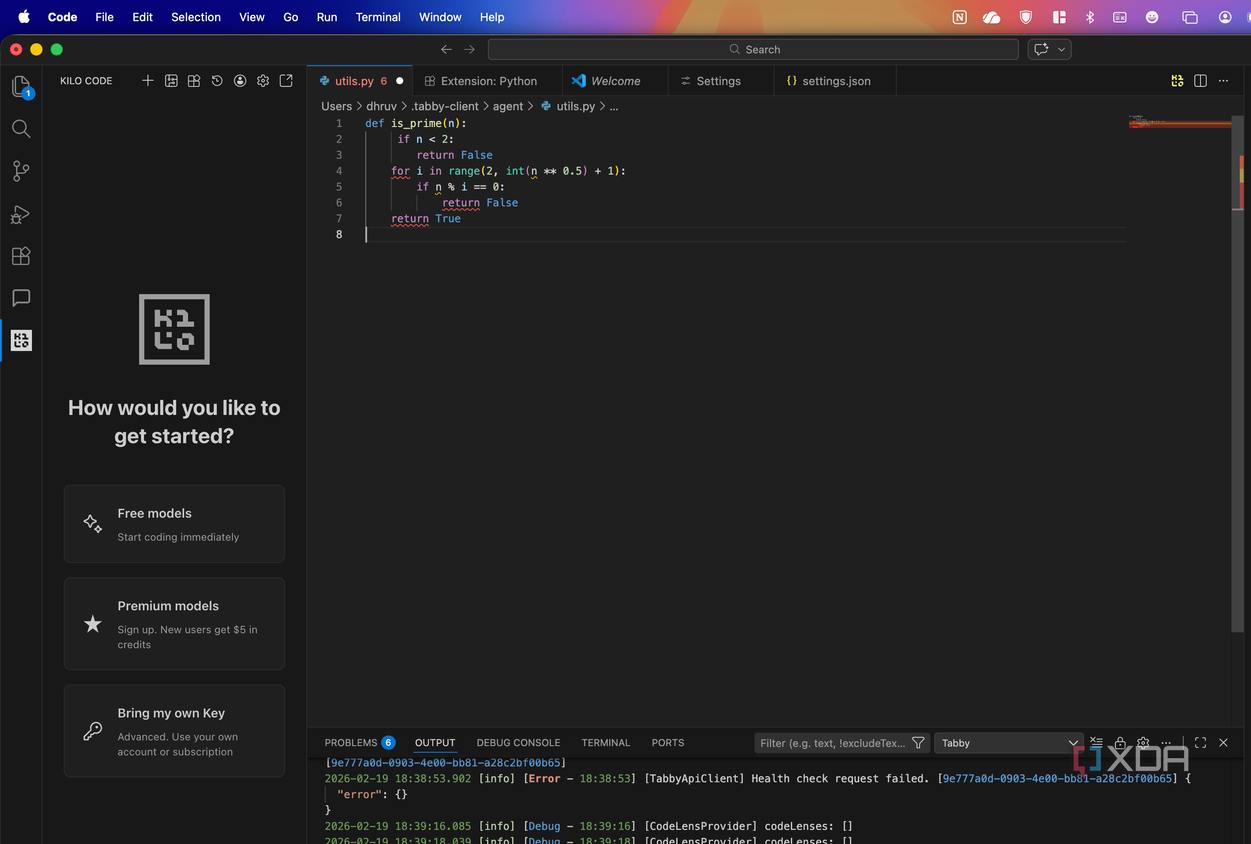Switch to the Terminal panel tab
The width and height of the screenshot is (1251, 844).
(606, 743)
